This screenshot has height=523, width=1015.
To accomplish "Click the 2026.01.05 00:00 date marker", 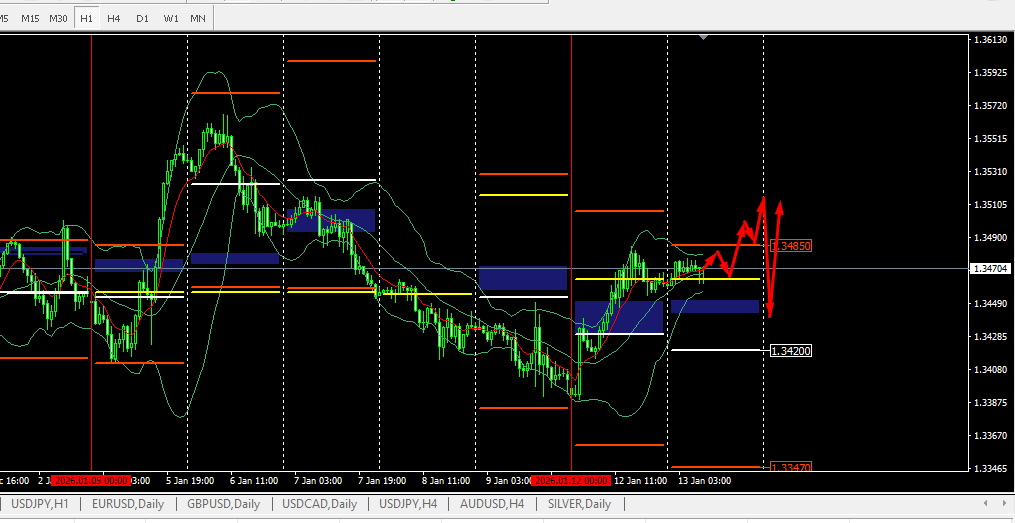I will [91, 481].
